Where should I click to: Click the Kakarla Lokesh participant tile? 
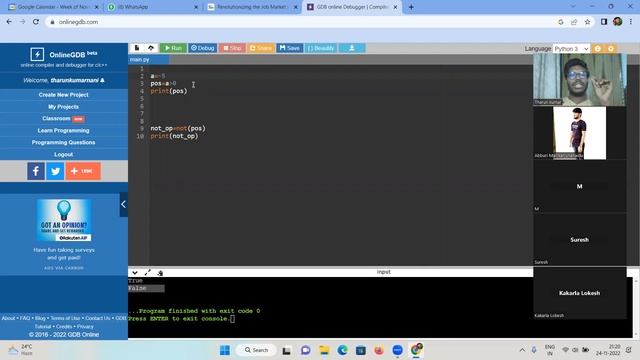coord(580,293)
